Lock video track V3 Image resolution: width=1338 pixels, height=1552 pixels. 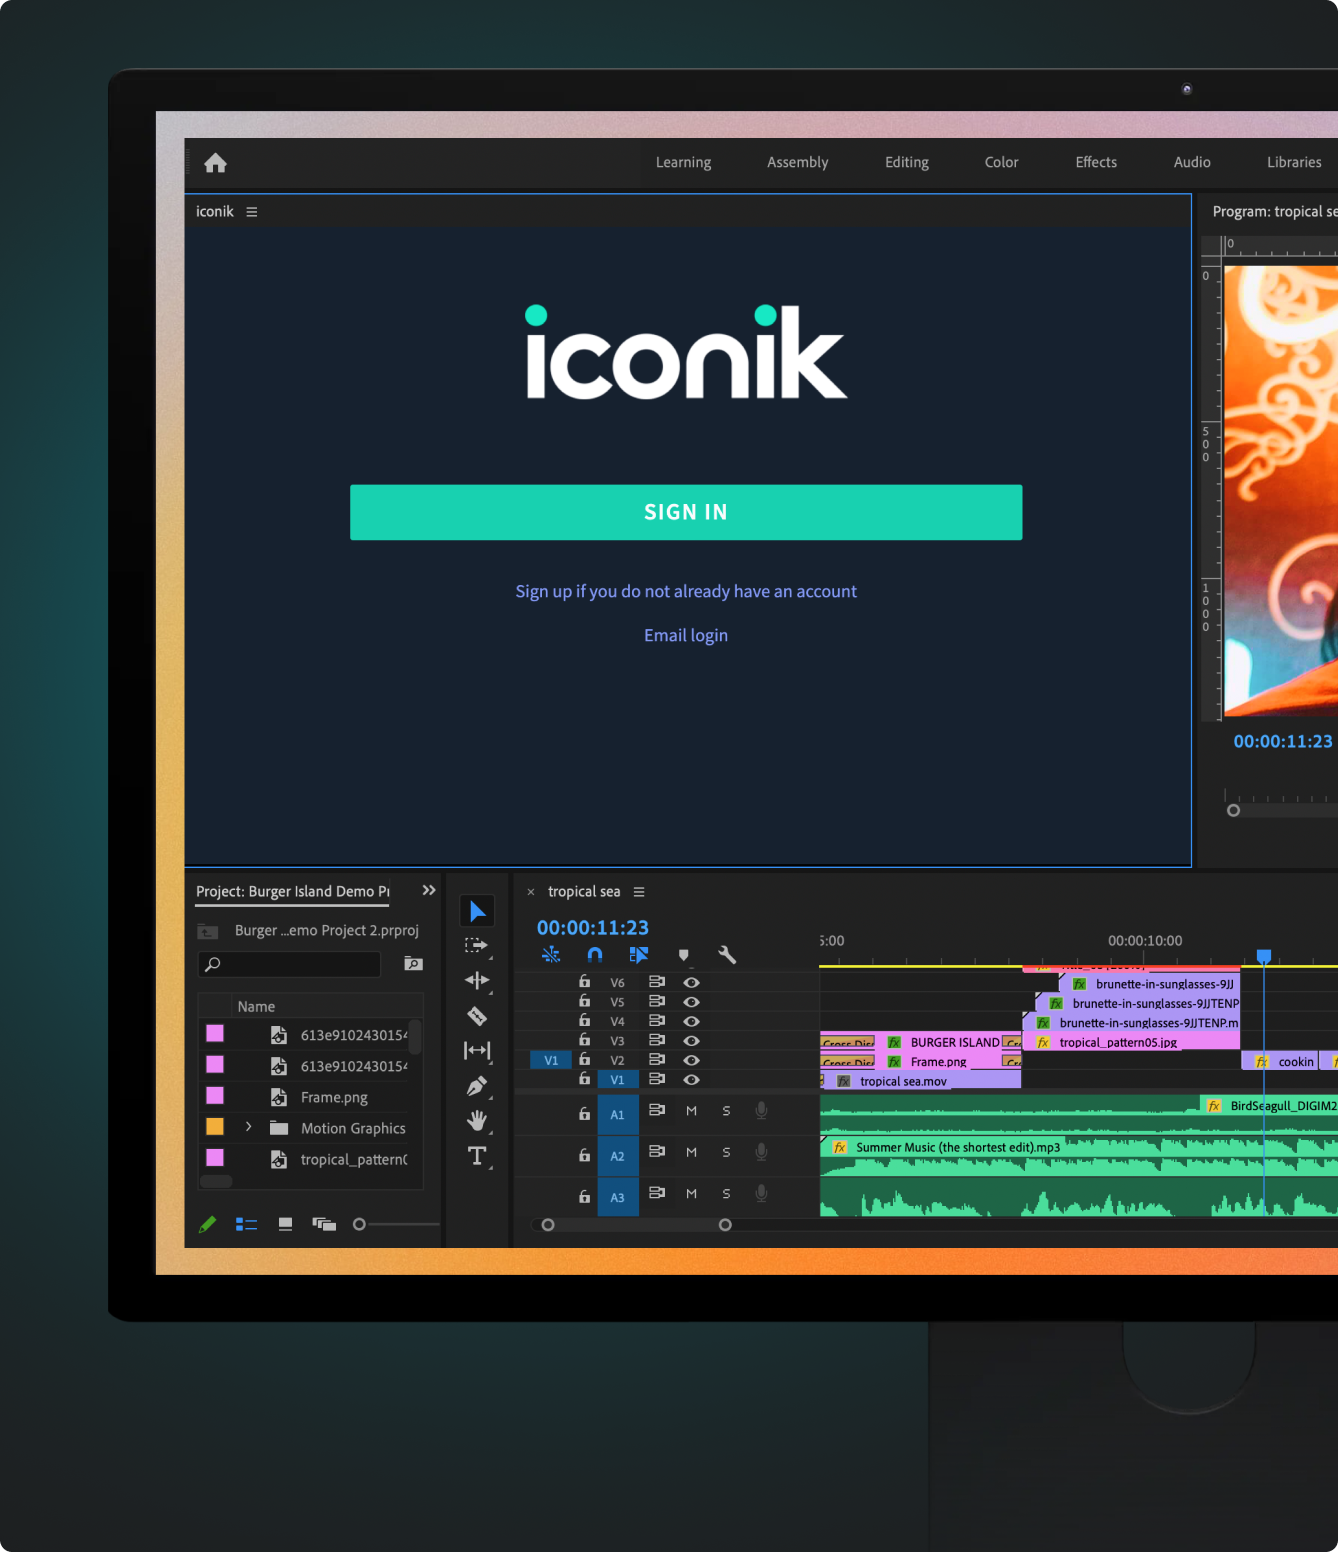click(585, 1041)
